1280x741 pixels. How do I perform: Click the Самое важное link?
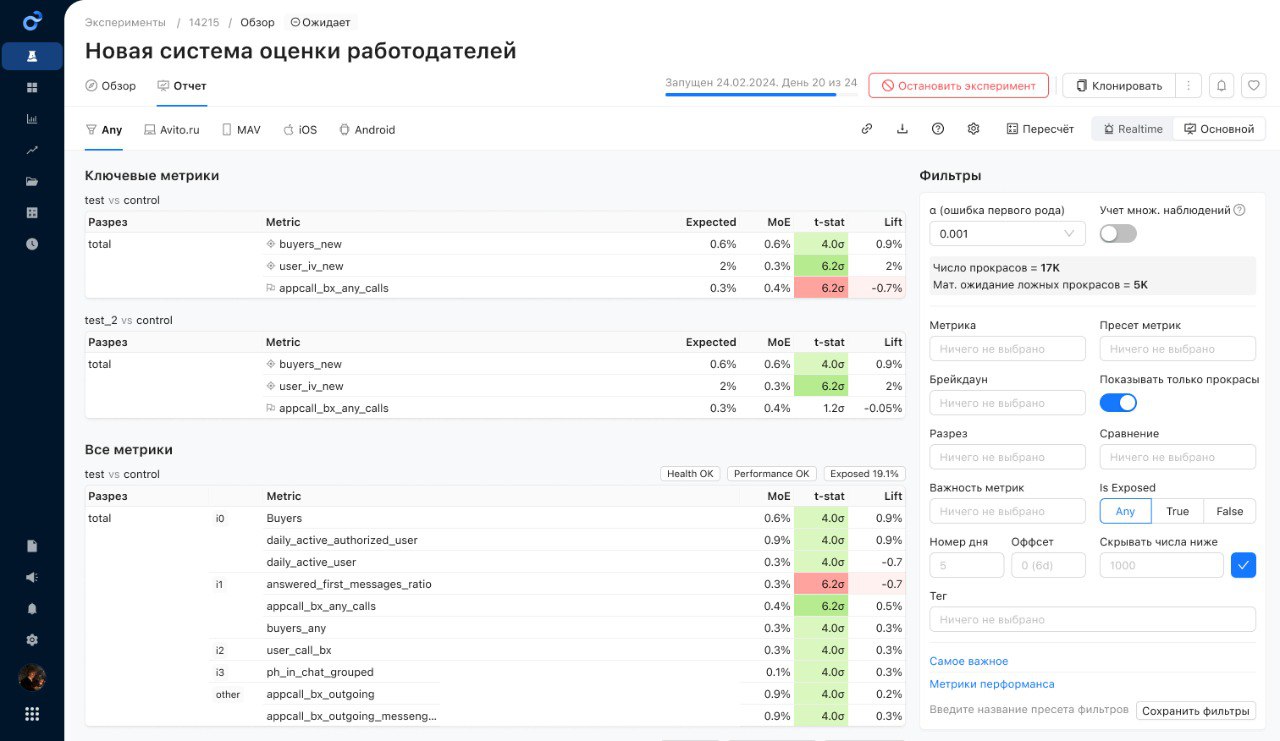click(x=968, y=661)
